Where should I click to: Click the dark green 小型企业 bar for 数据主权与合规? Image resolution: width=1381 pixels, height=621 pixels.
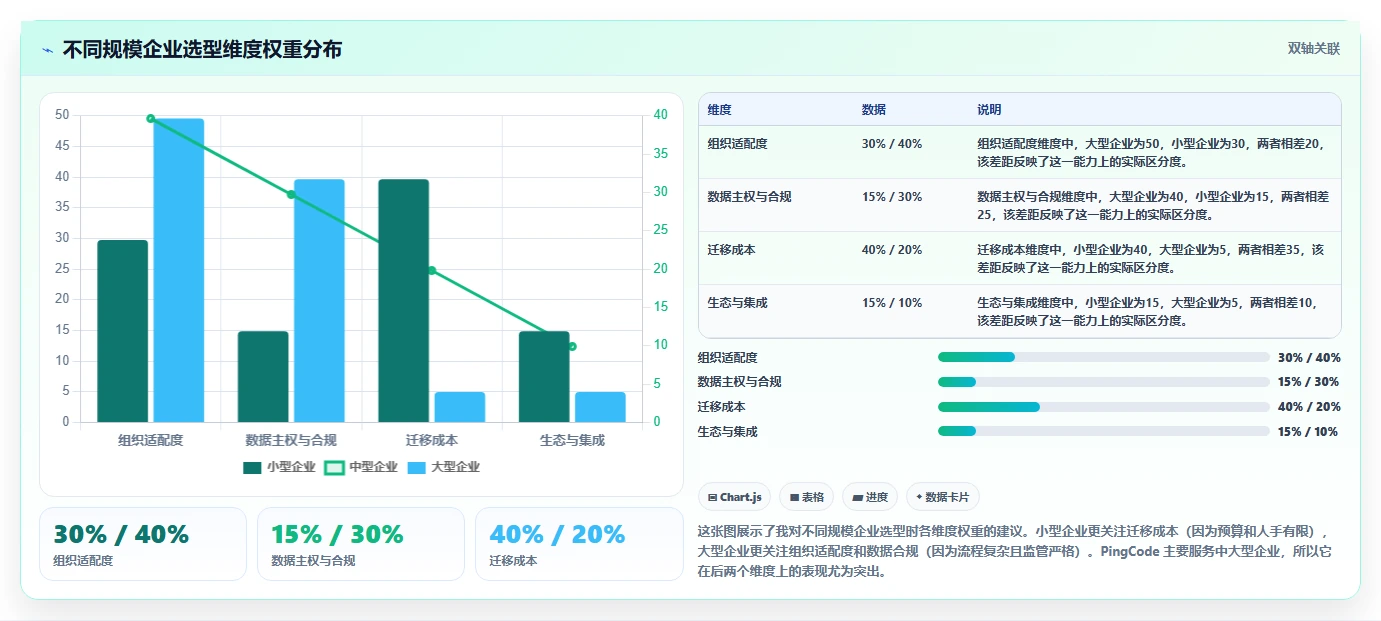coord(263,377)
